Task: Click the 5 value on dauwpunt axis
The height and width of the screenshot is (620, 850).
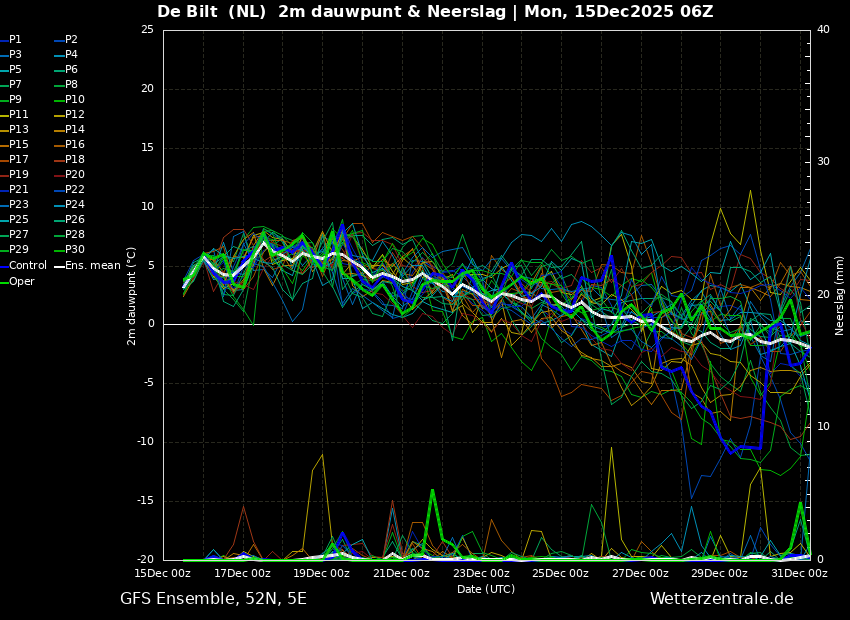Action: pyautogui.click(x=151, y=266)
